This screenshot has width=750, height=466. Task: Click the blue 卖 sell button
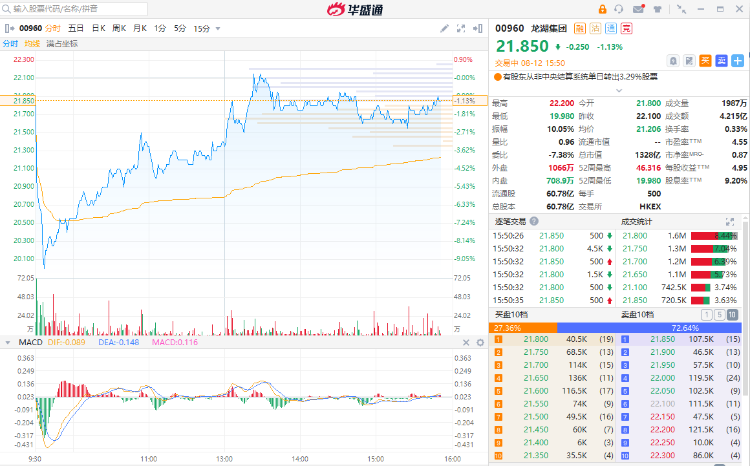coord(721,61)
